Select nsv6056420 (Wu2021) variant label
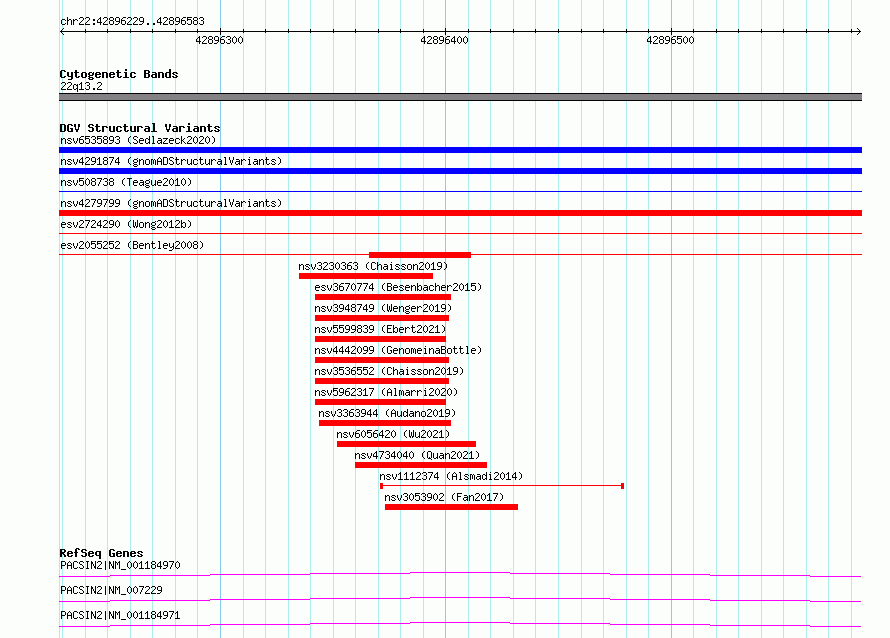 pyautogui.click(x=393, y=434)
